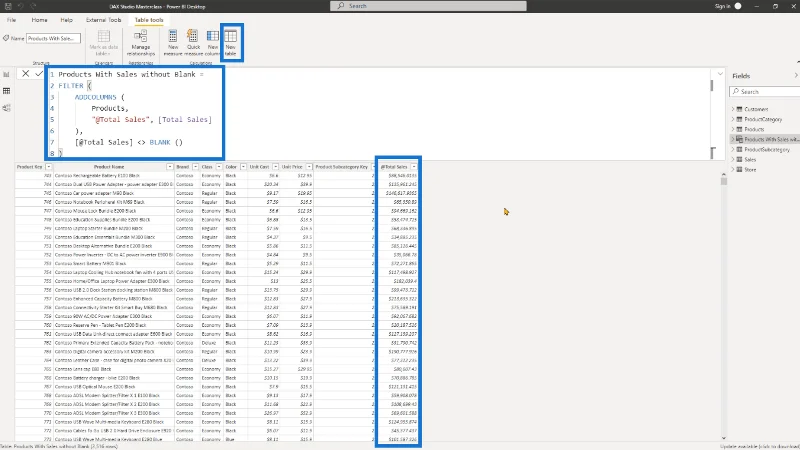This screenshot has height=450, width=800.
Task: Click the formula bar vertical scrollbar
Action: point(712,85)
